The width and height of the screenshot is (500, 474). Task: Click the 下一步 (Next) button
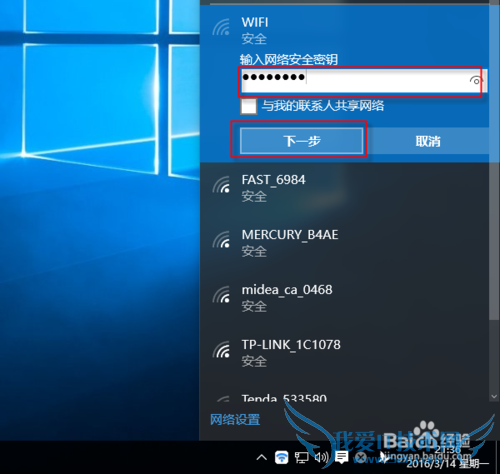pyautogui.click(x=301, y=141)
